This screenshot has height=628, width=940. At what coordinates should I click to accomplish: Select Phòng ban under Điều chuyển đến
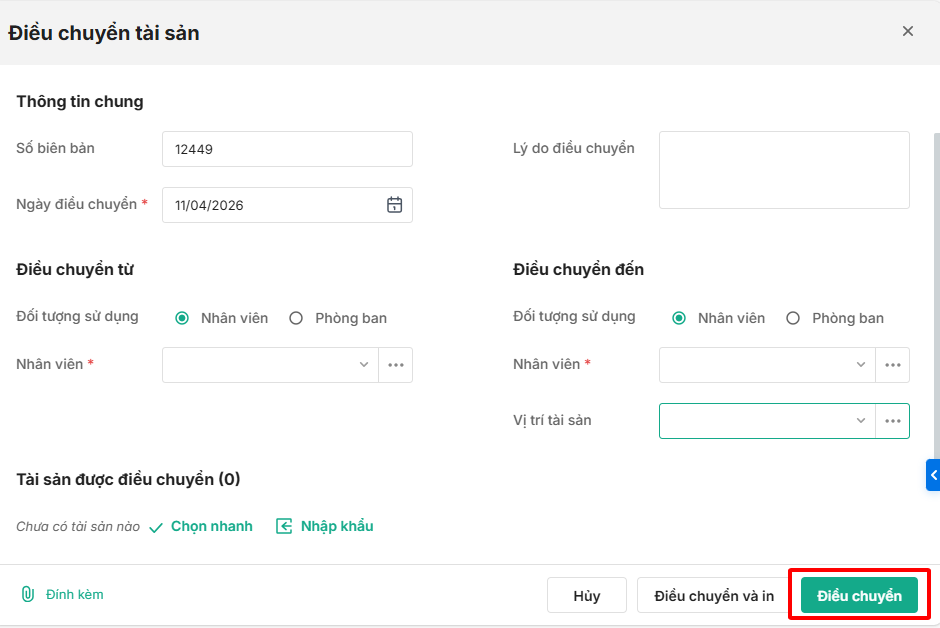coord(793,318)
